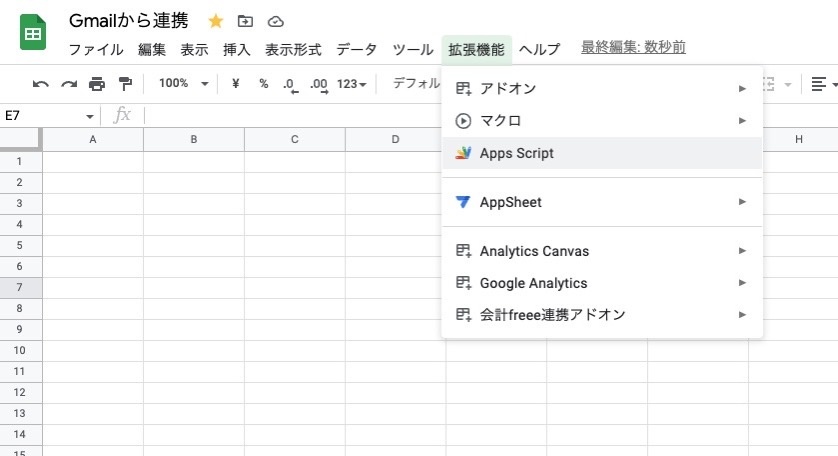Screen dimensions: 838x456
Task: Open the 最終編集: 数秒前 history link
Action: click(633, 48)
